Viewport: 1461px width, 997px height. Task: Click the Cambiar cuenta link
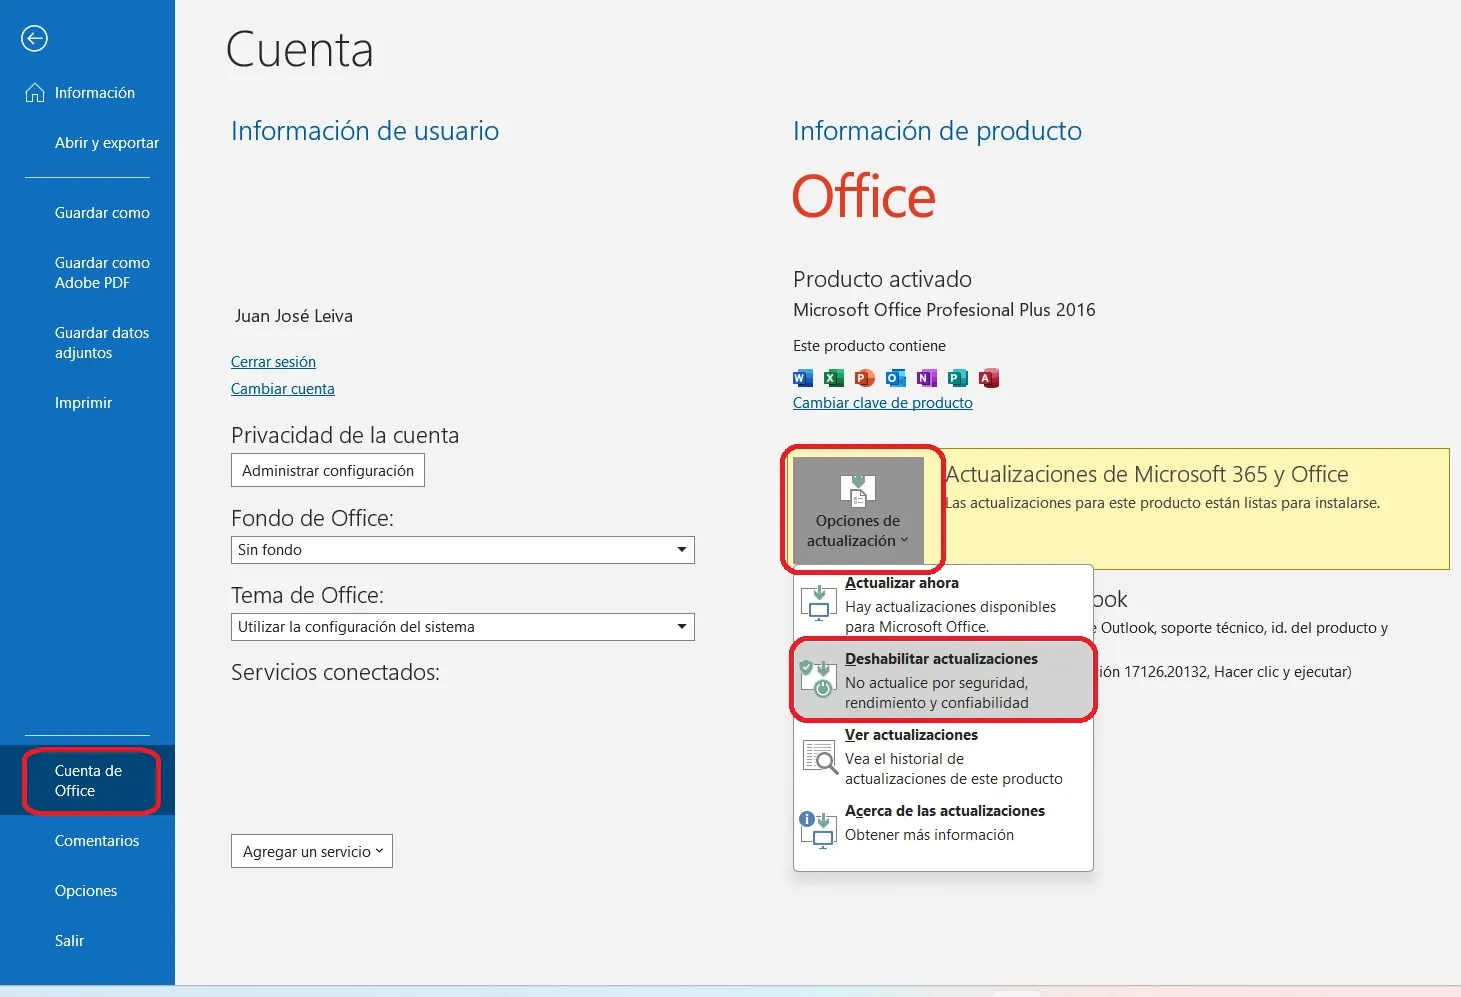pyautogui.click(x=283, y=389)
